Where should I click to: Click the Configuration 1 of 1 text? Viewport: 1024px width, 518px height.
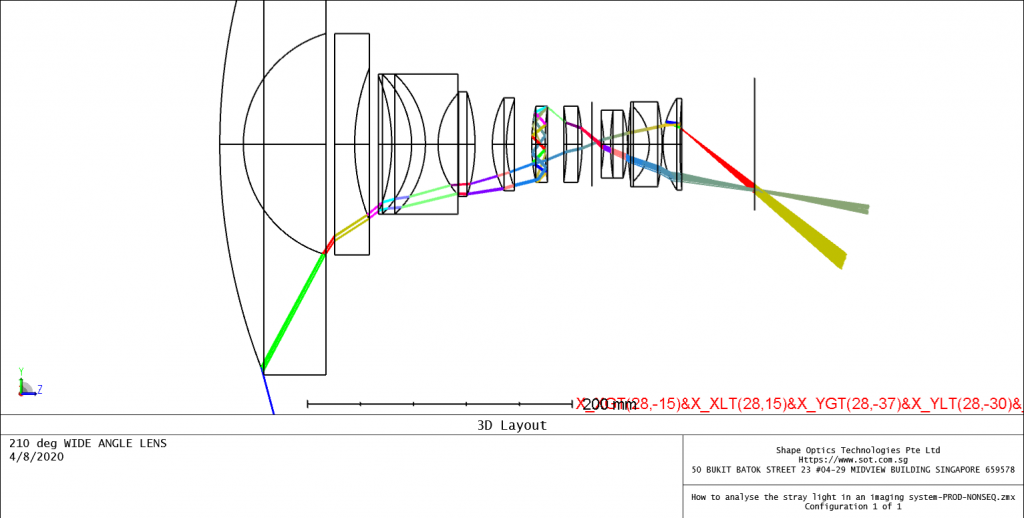click(852, 506)
